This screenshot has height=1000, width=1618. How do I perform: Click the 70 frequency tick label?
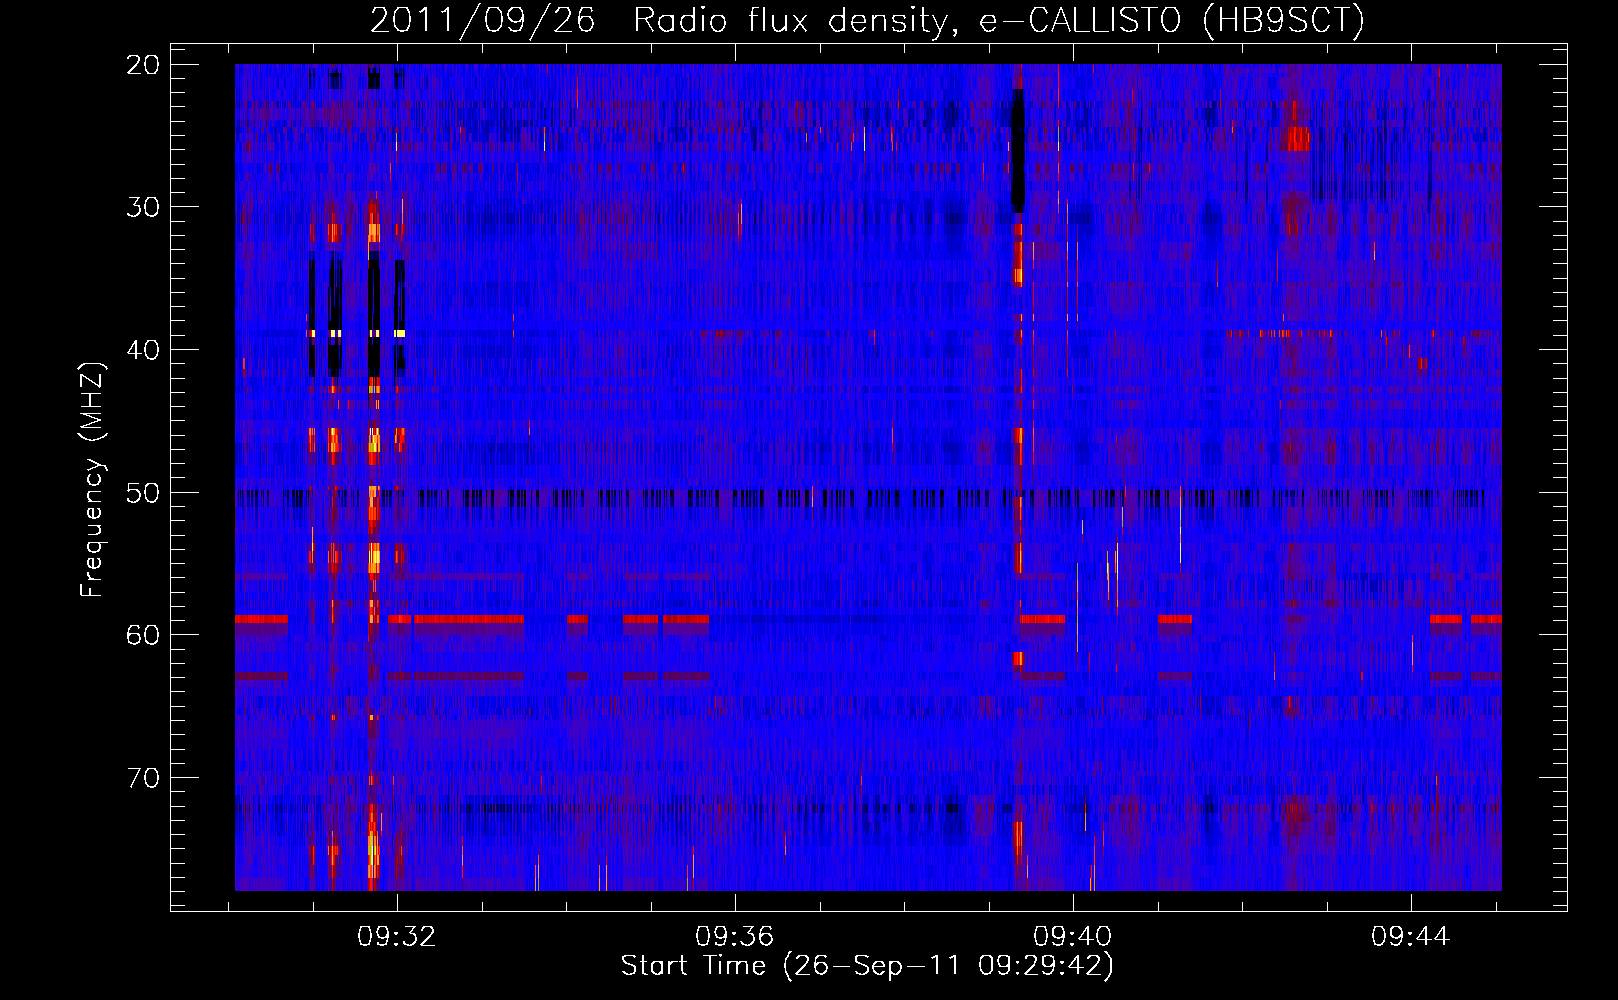pyautogui.click(x=144, y=778)
